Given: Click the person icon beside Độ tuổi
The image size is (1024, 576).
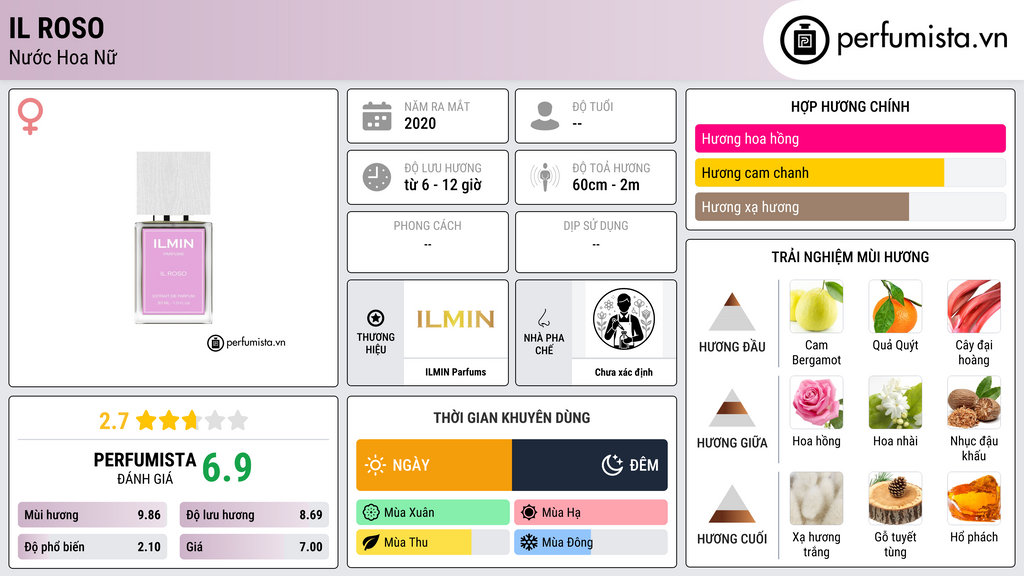Looking at the screenshot, I should pyautogui.click(x=545, y=116).
